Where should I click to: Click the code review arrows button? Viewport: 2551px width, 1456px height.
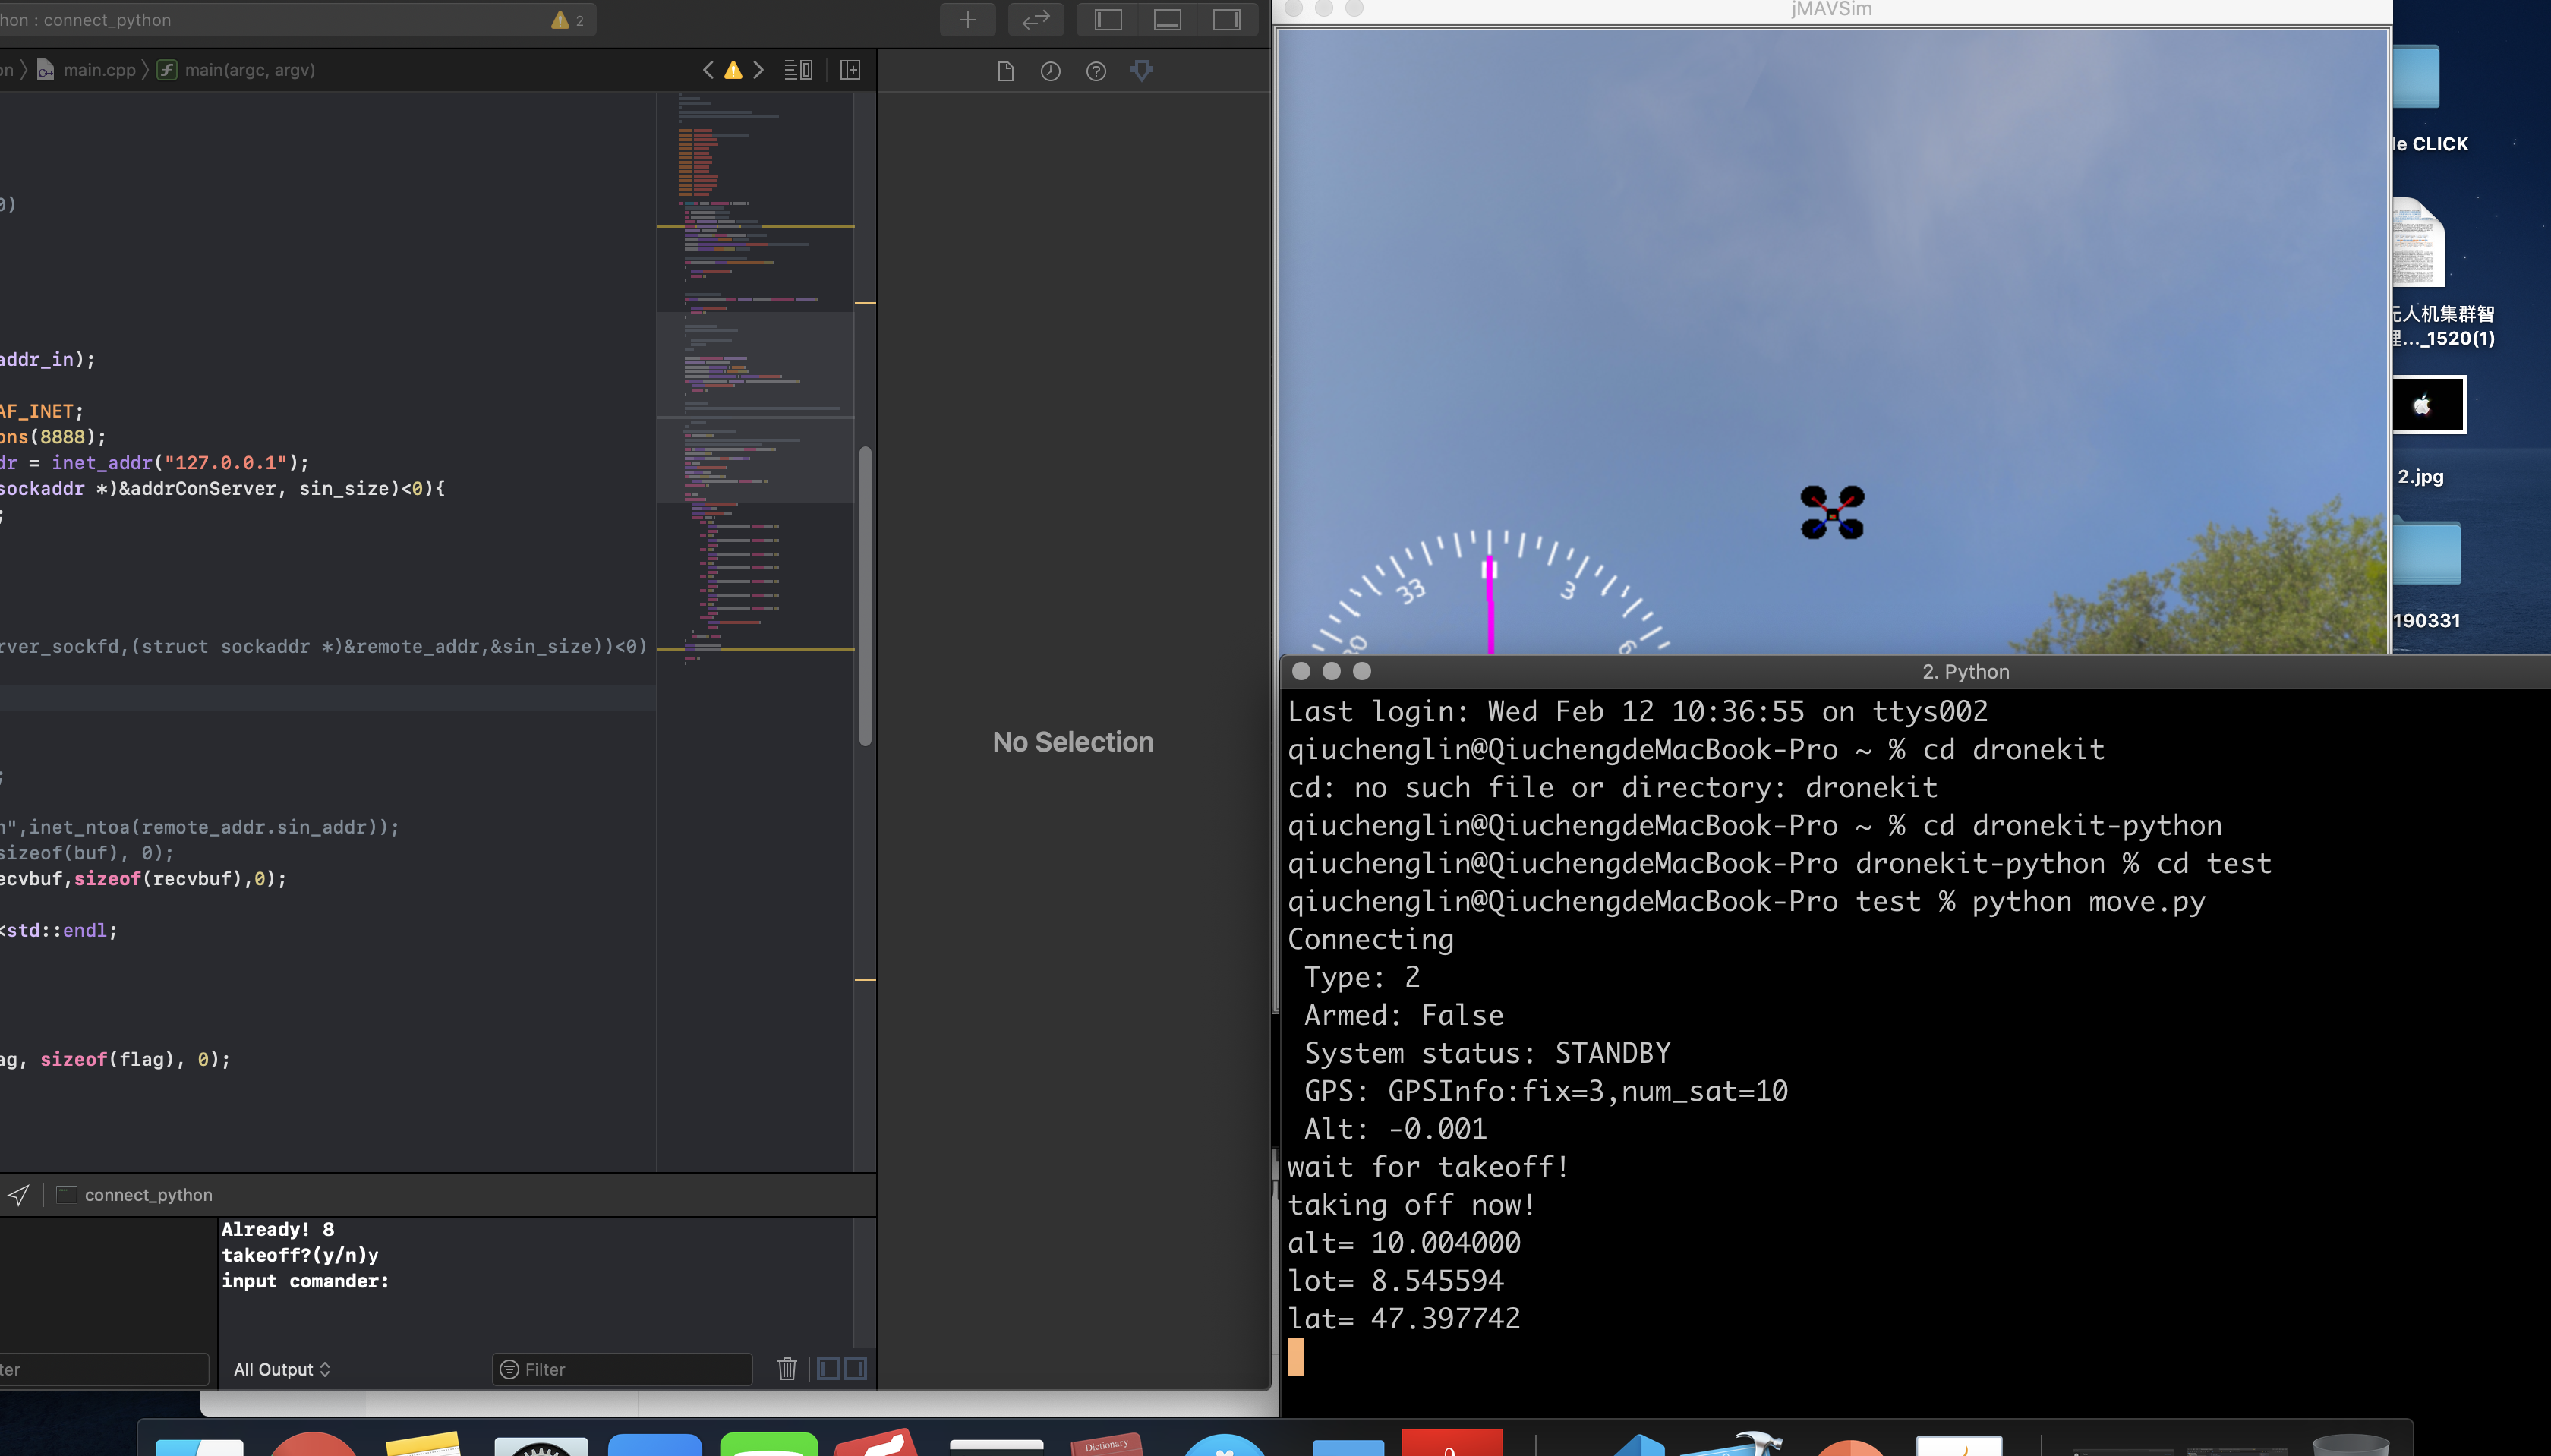tap(1036, 20)
